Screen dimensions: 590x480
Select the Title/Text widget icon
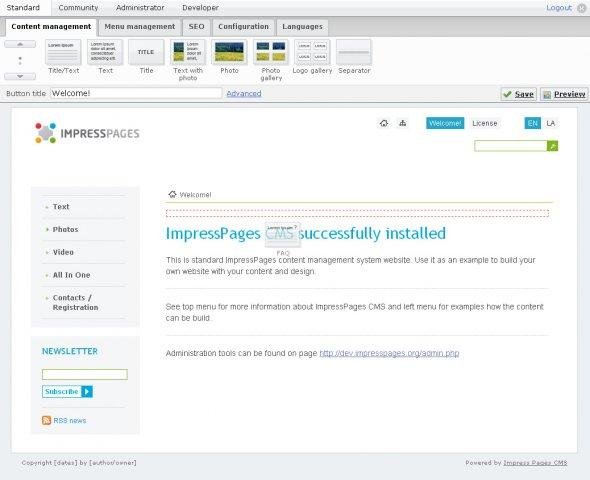pos(63,52)
